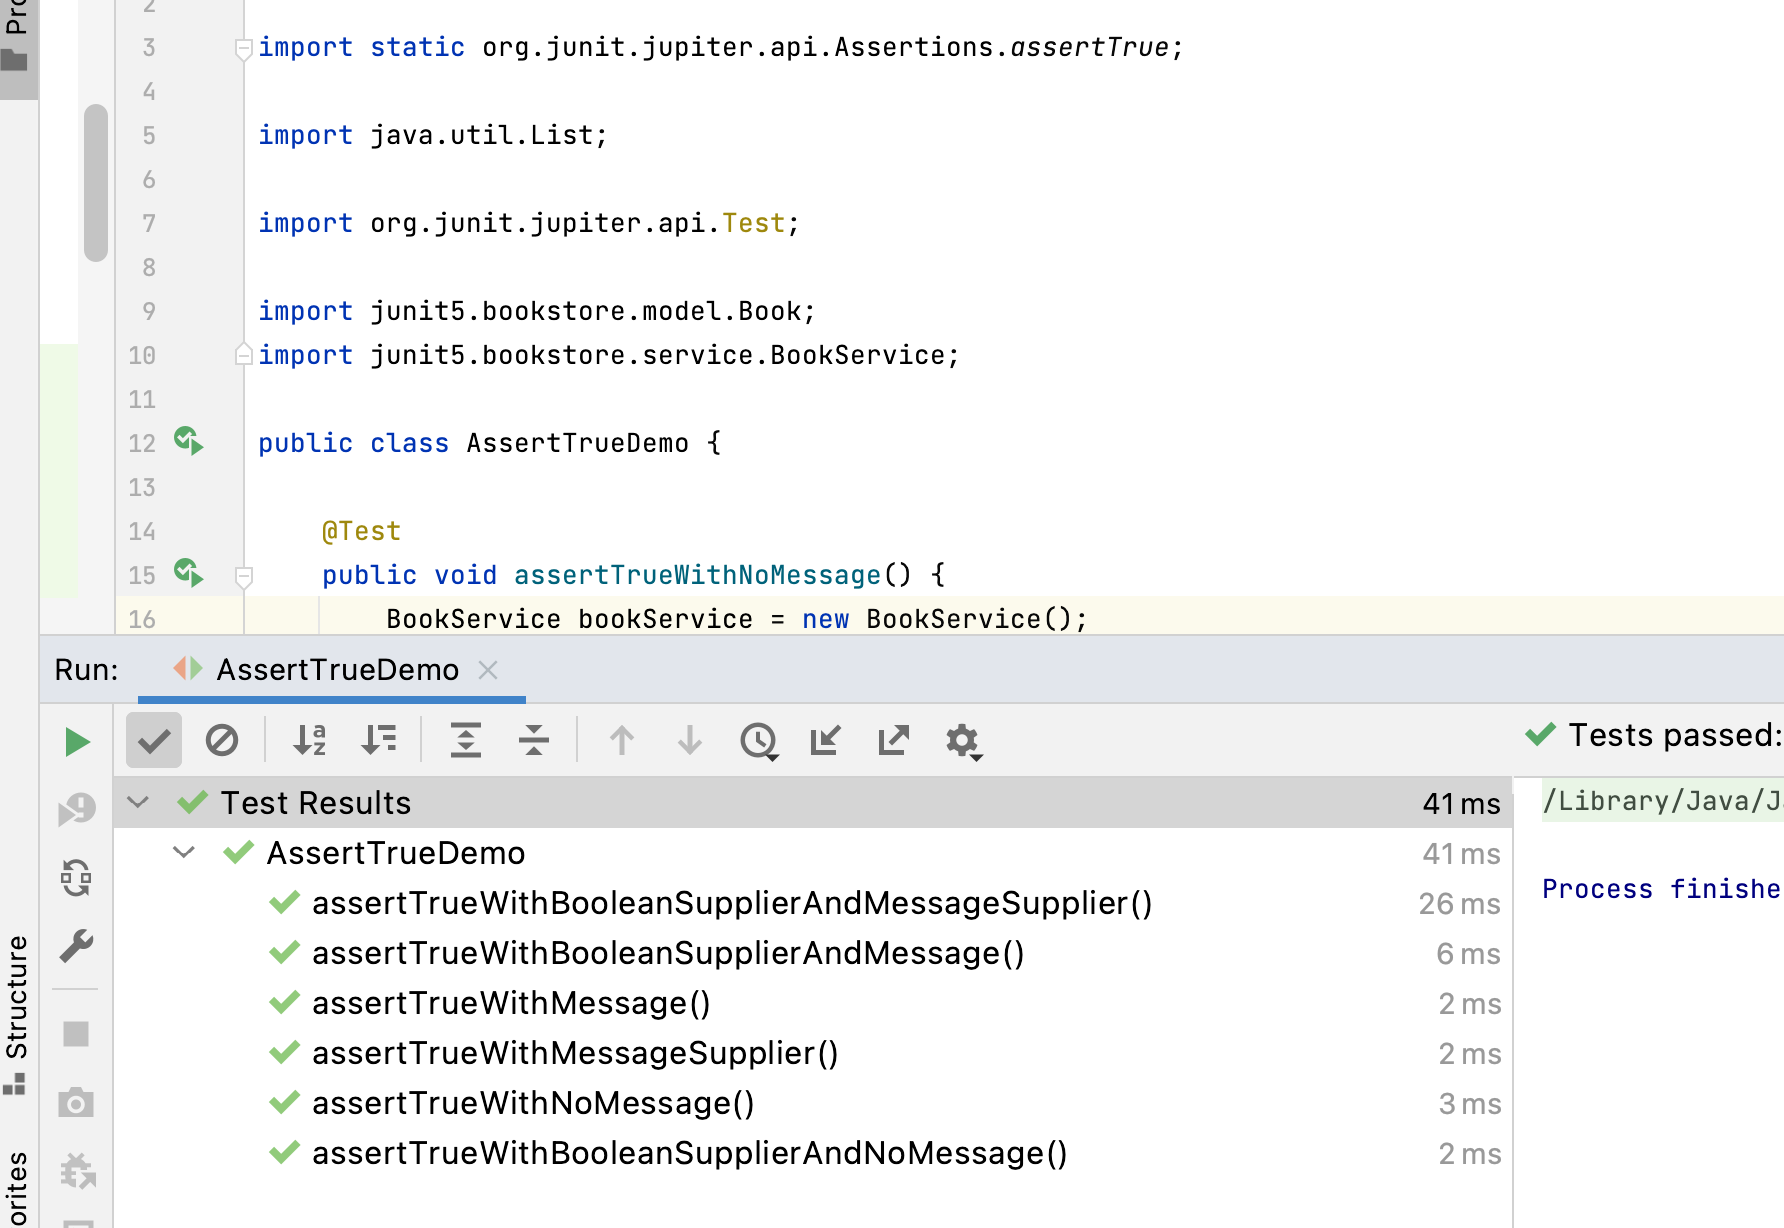Export test results icon

[x=891, y=741]
